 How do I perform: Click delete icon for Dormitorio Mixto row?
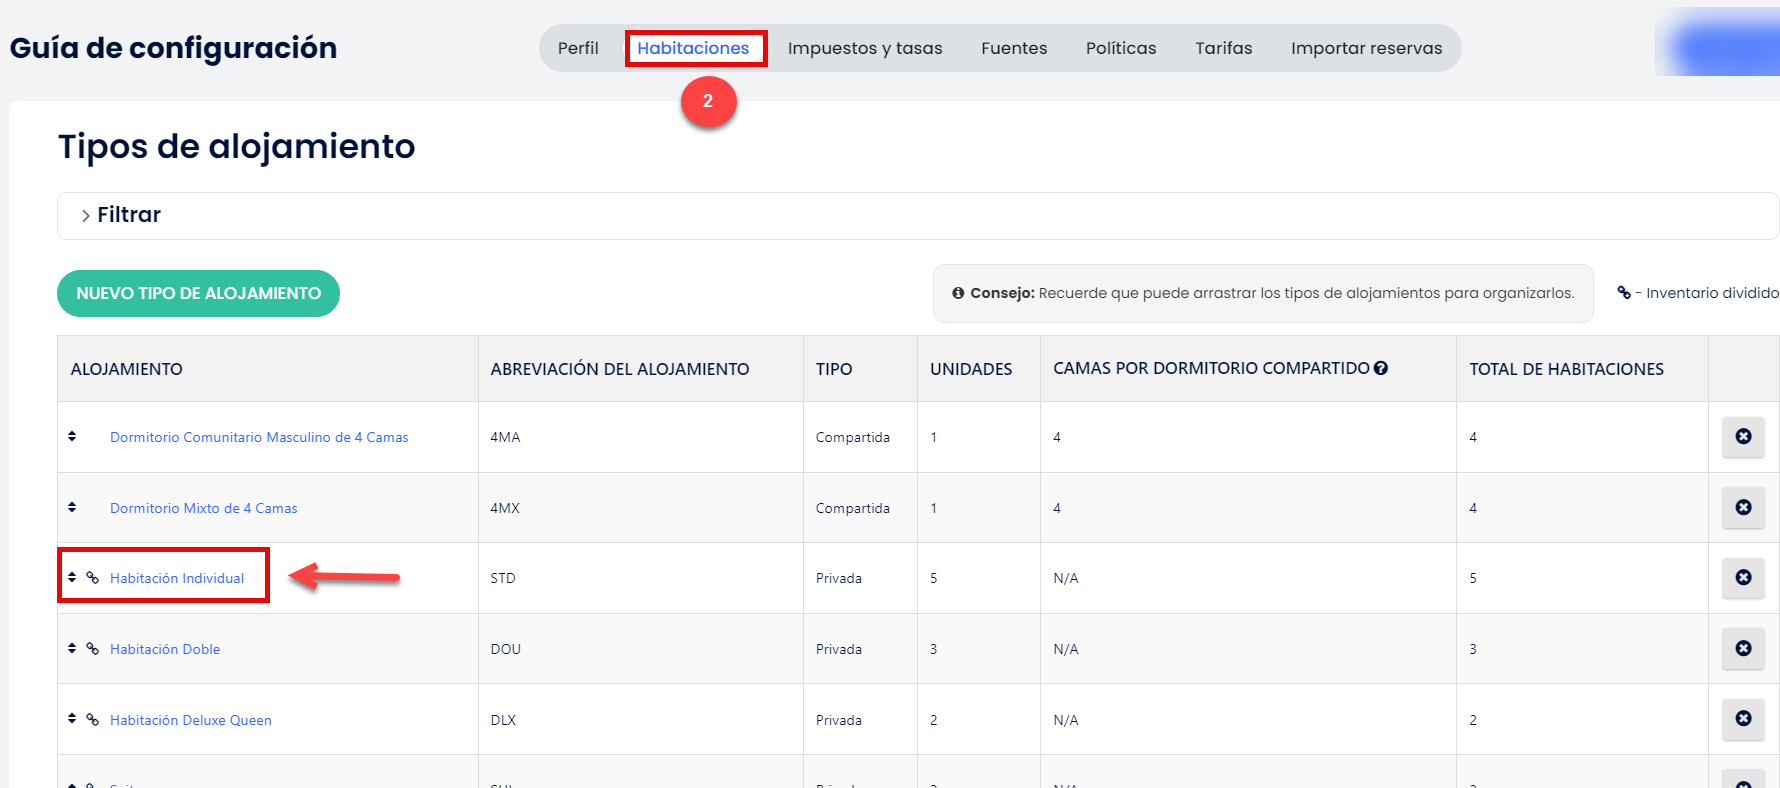1743,508
